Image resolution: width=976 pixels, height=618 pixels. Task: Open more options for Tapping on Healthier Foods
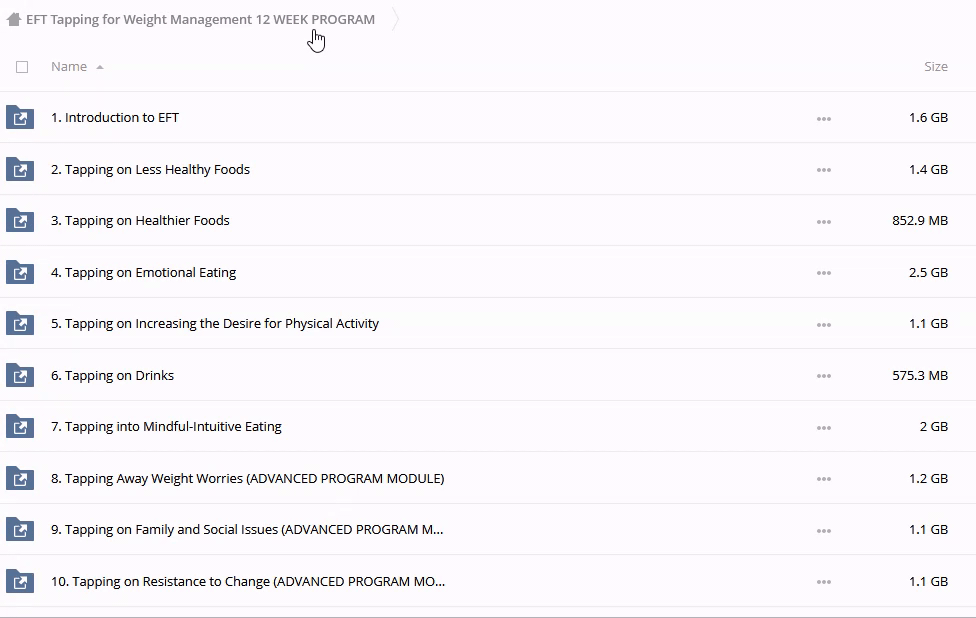coord(824,222)
